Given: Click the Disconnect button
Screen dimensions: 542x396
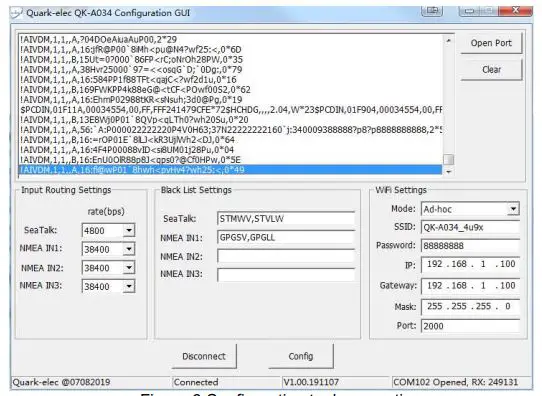Looking at the screenshot, I should tap(204, 356).
